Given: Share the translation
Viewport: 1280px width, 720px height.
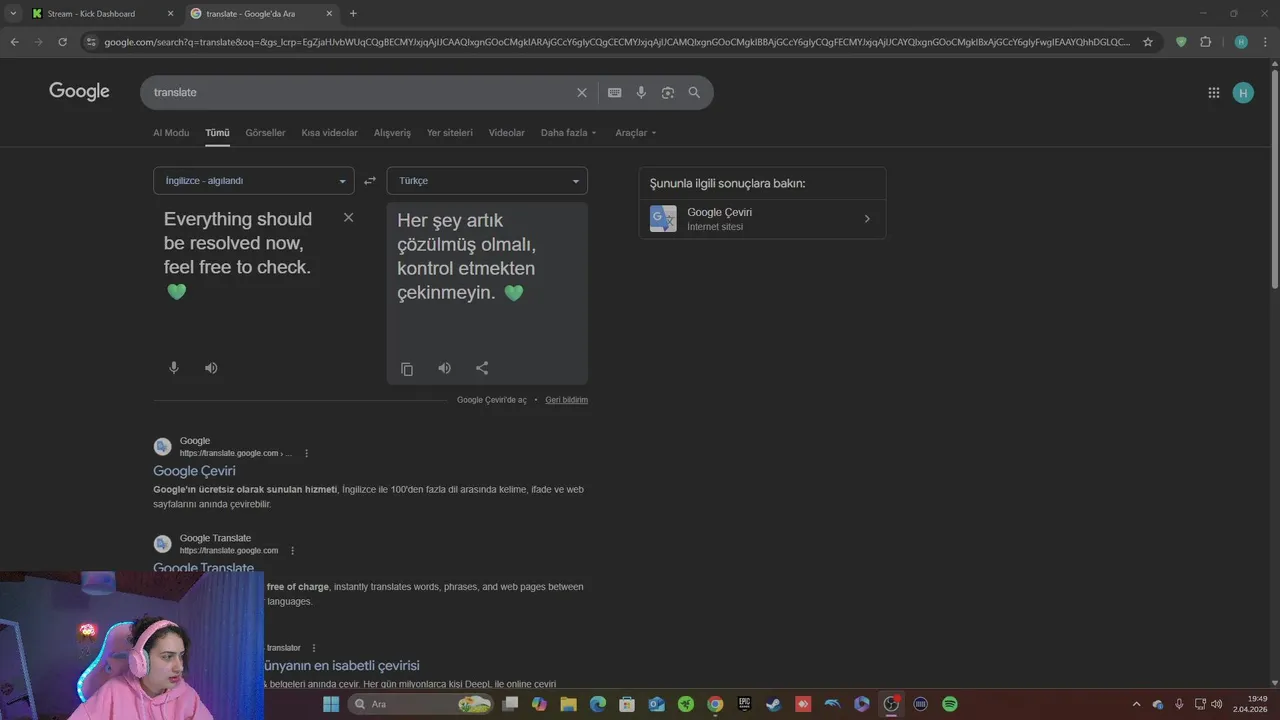Looking at the screenshot, I should tap(482, 368).
